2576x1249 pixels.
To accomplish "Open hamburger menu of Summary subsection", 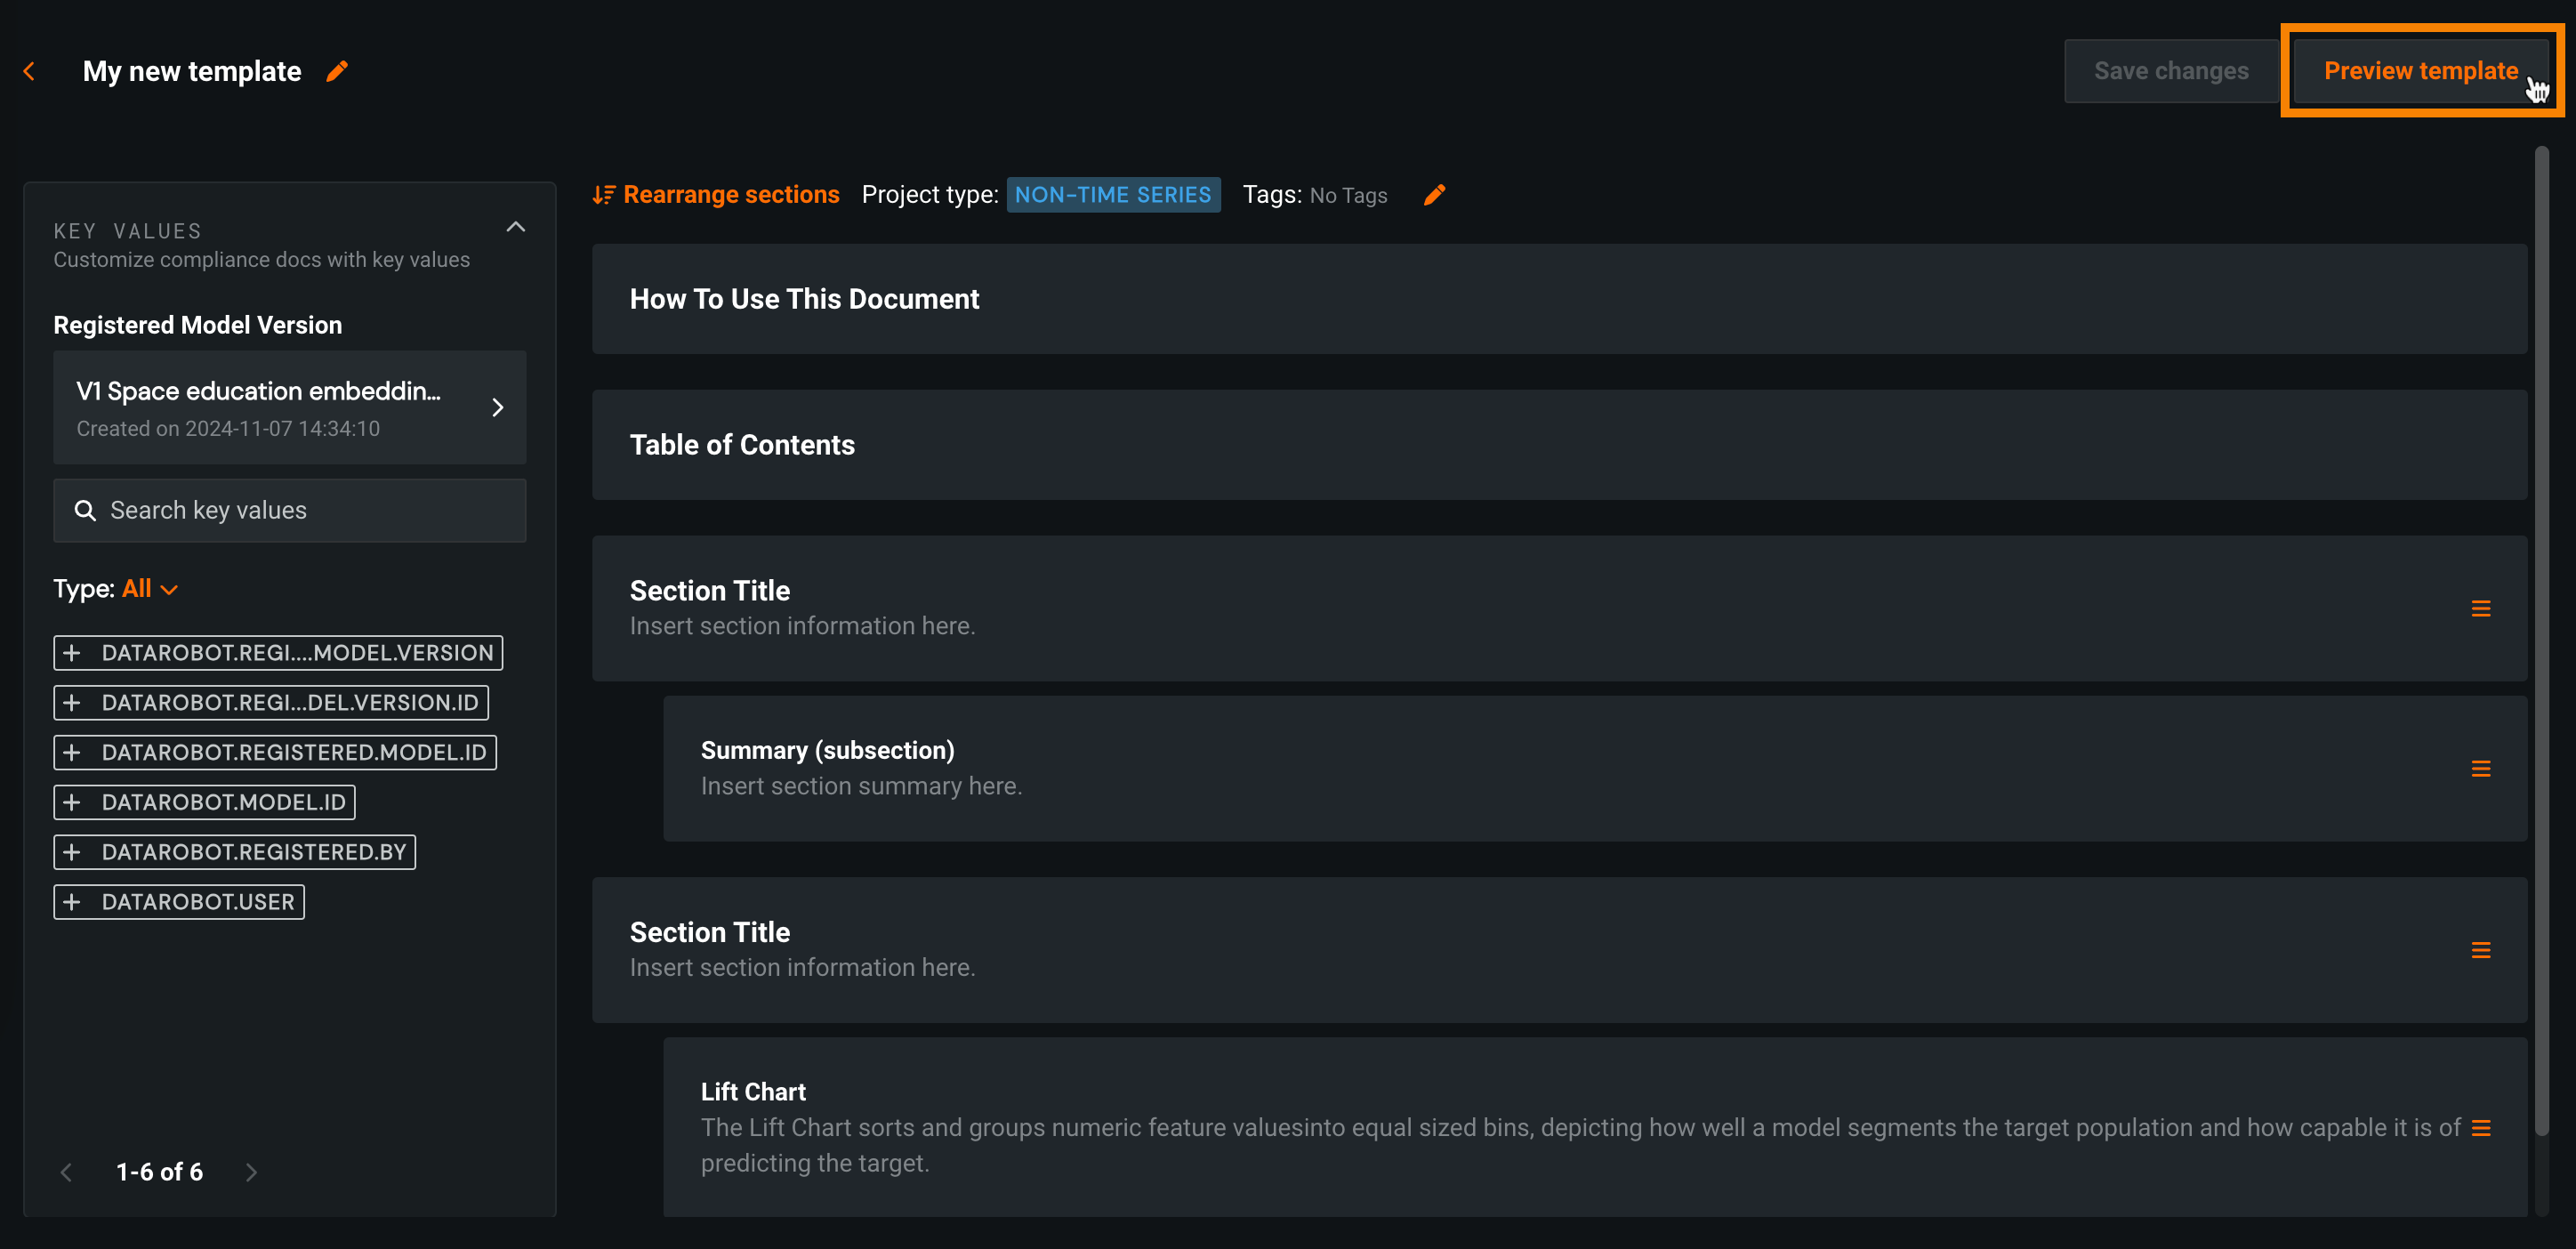I will [2480, 769].
